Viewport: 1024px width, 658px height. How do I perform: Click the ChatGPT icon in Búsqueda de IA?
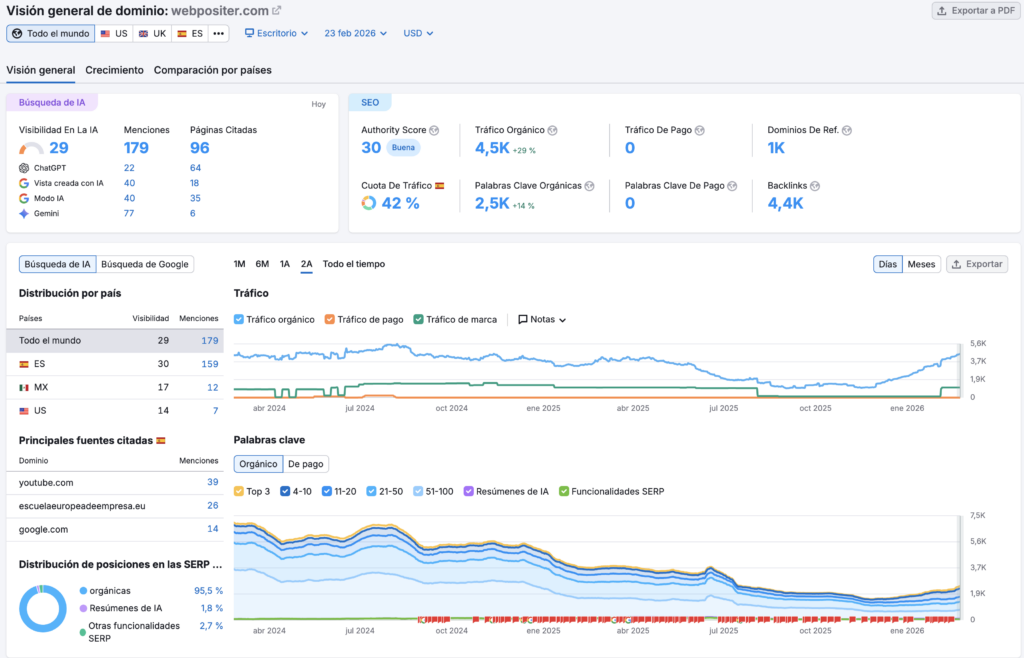(x=24, y=168)
